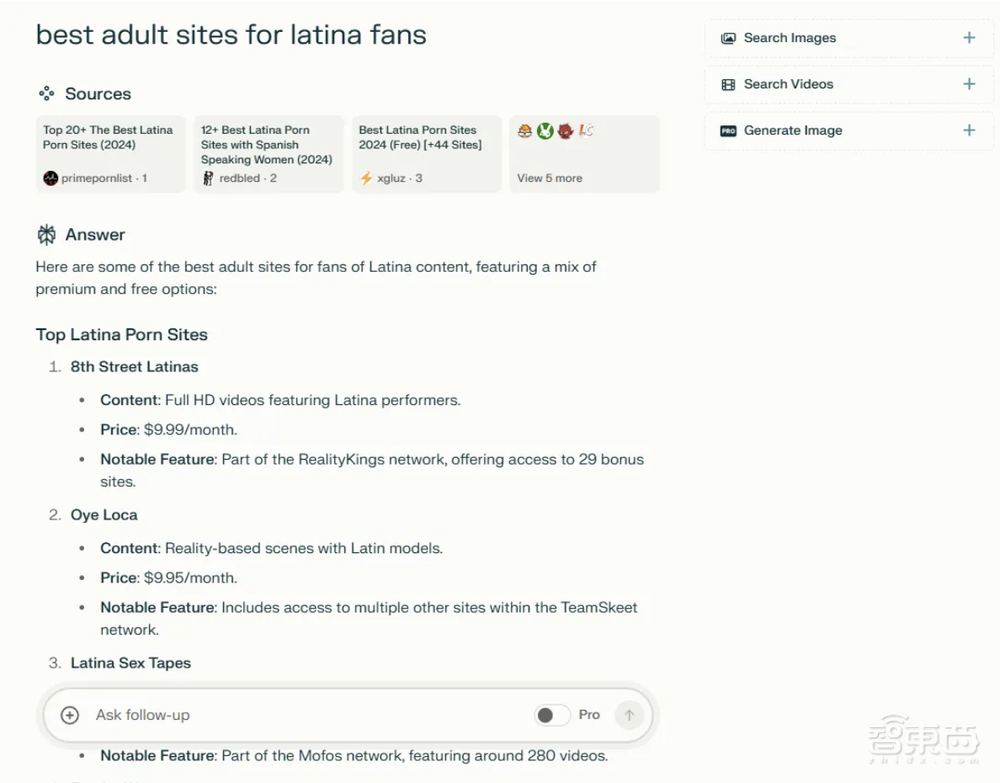Expand Generate Image with plus sign

click(x=968, y=130)
